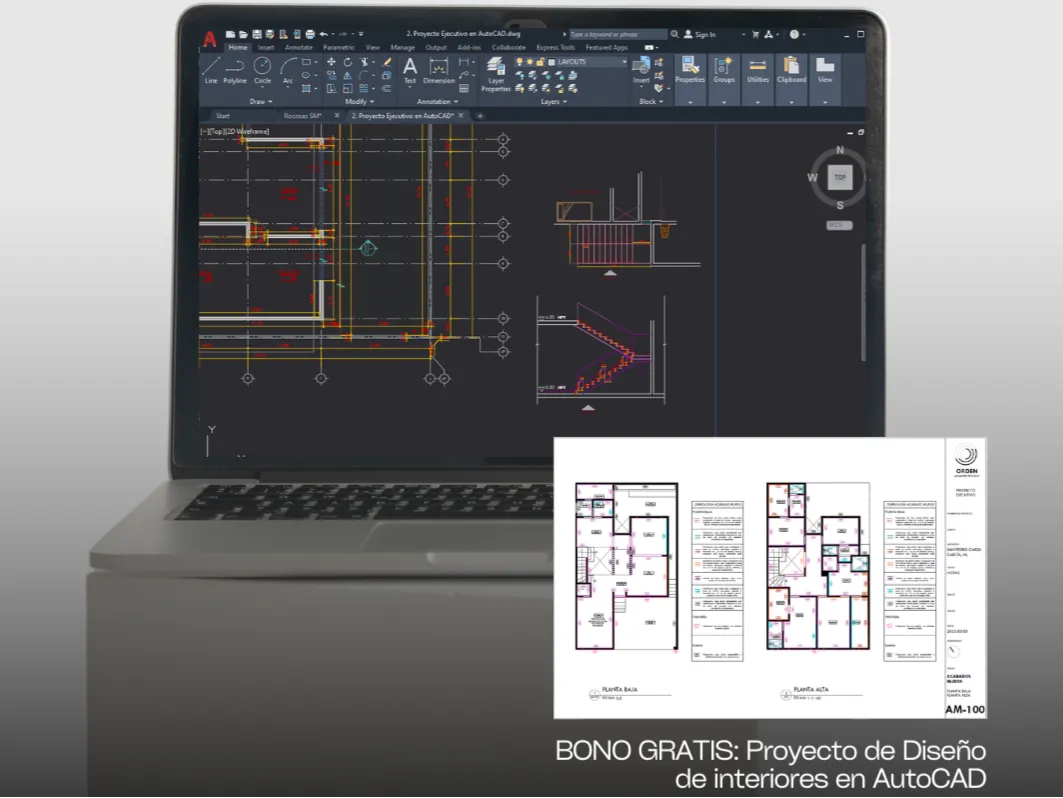Click the search magnifier icon
The width and height of the screenshot is (1063, 798).
pos(675,34)
